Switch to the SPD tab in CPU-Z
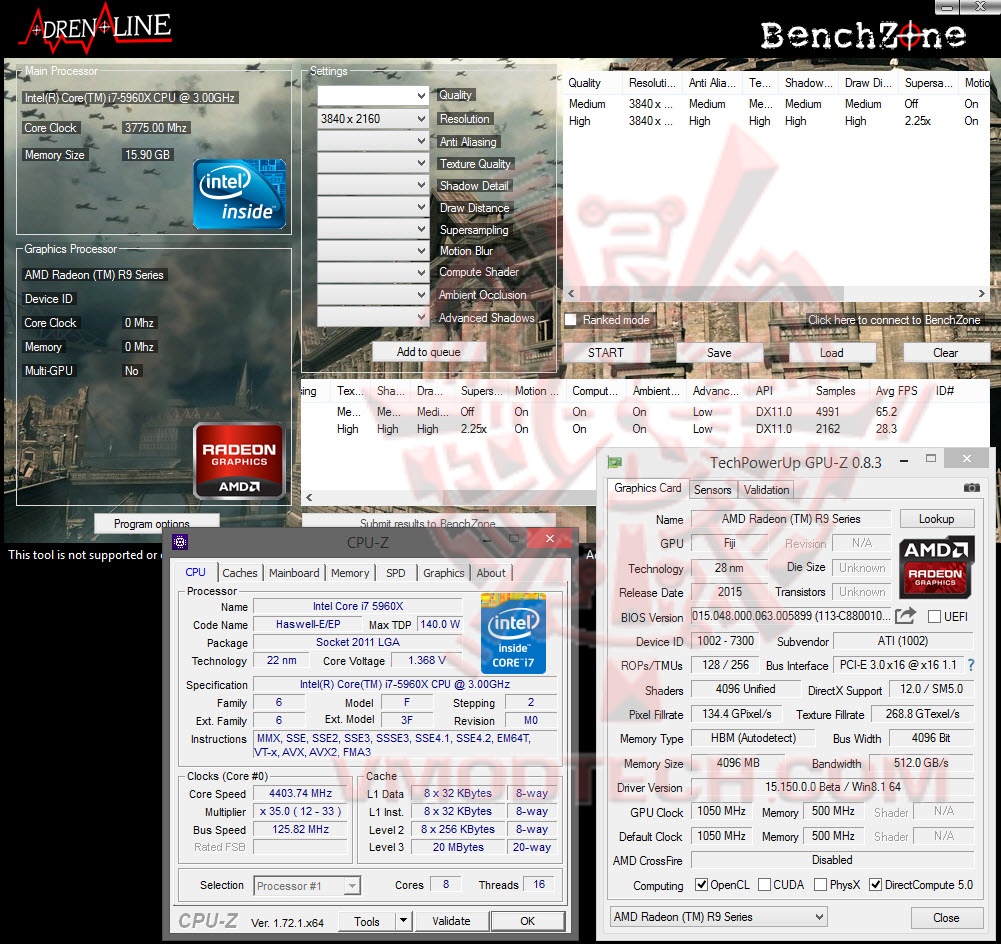The width and height of the screenshot is (1001, 944). click(x=396, y=573)
